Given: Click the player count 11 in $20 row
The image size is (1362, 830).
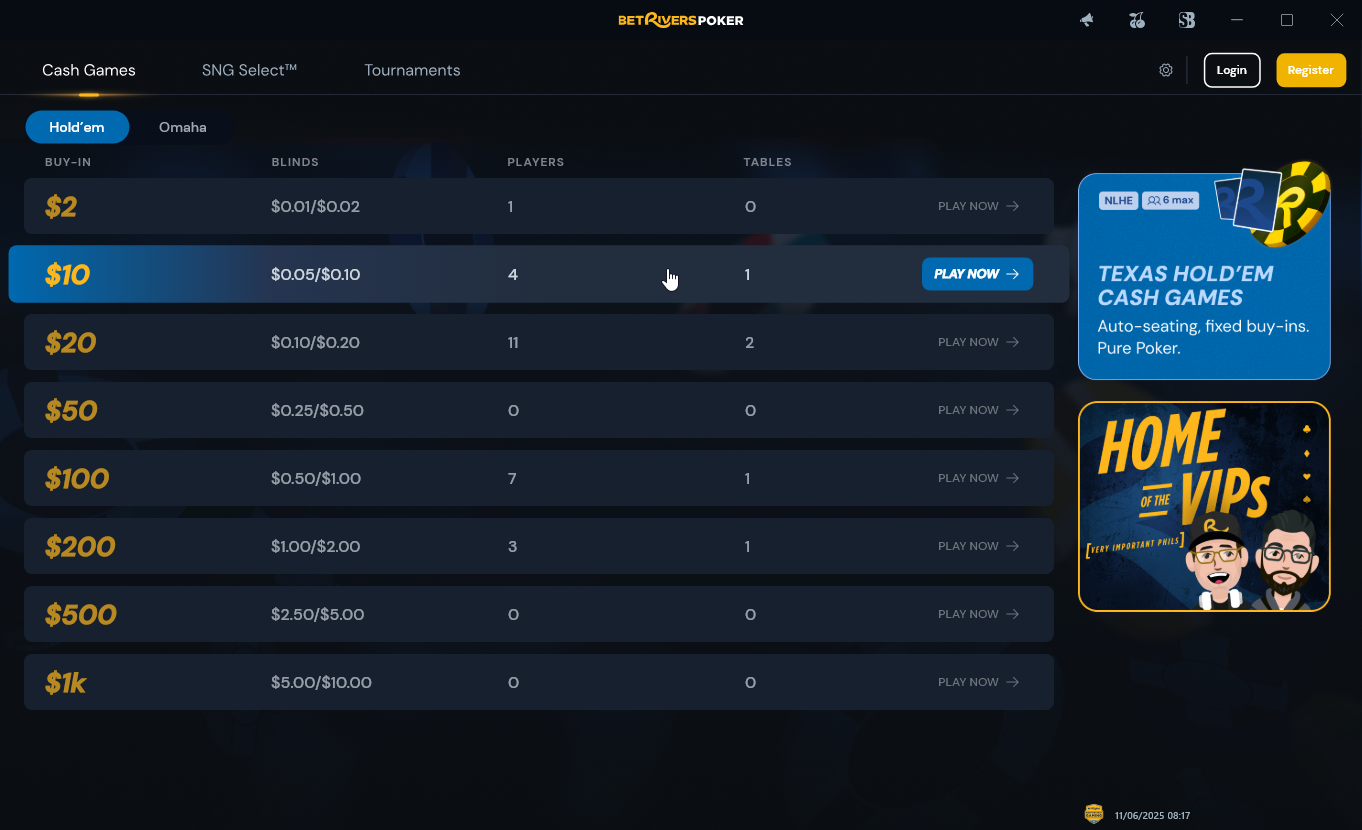Looking at the screenshot, I should [513, 343].
